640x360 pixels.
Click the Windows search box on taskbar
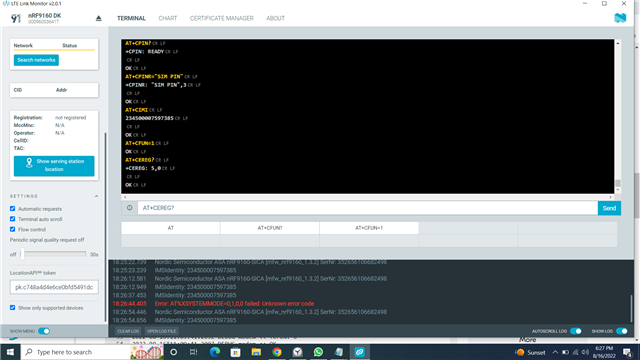pos(75,352)
